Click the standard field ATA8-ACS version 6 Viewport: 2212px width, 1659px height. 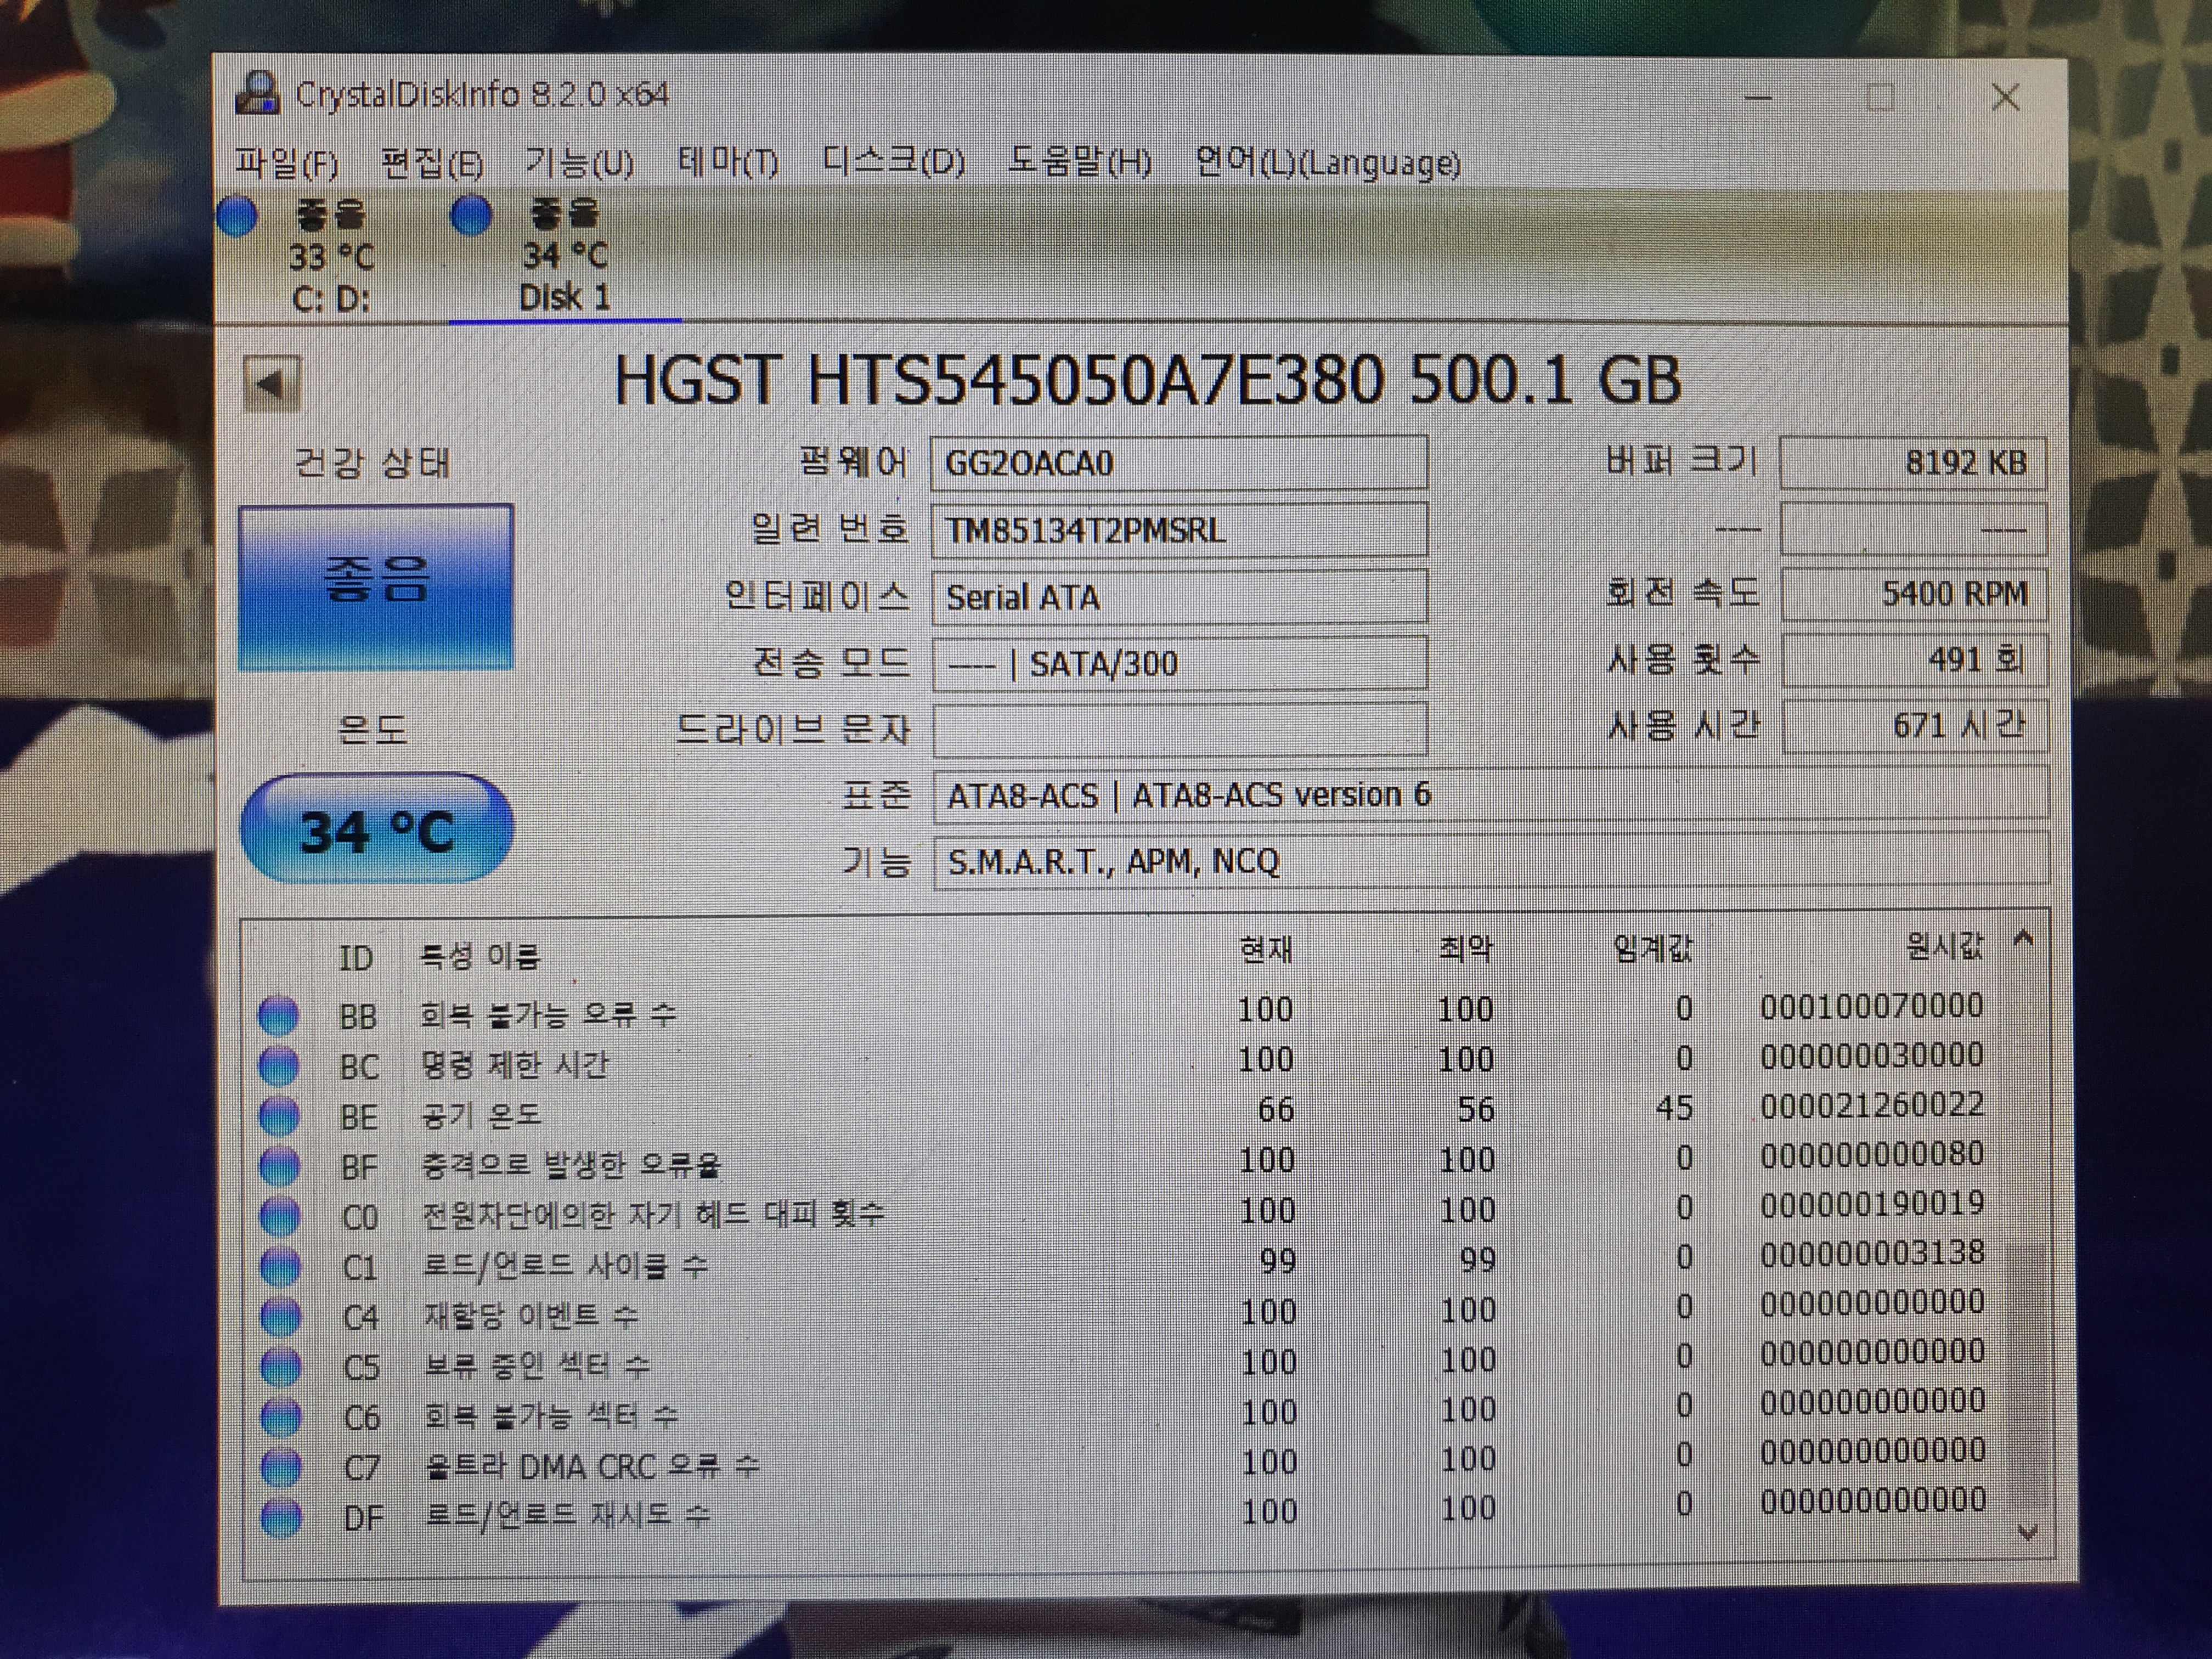(1490, 795)
